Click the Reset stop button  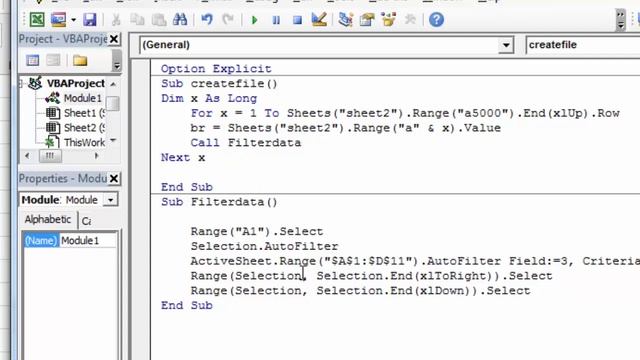coord(298,20)
